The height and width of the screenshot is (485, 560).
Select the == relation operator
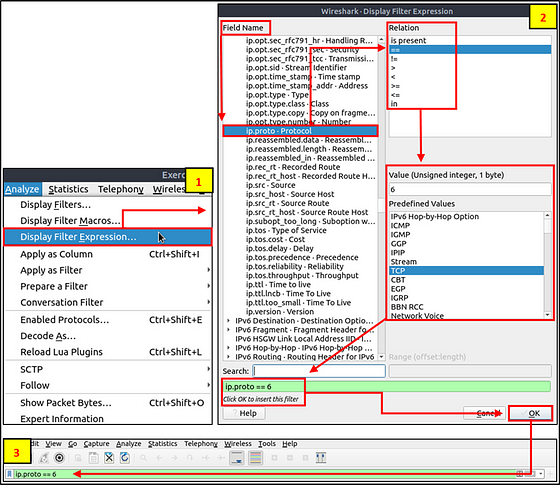coord(470,50)
